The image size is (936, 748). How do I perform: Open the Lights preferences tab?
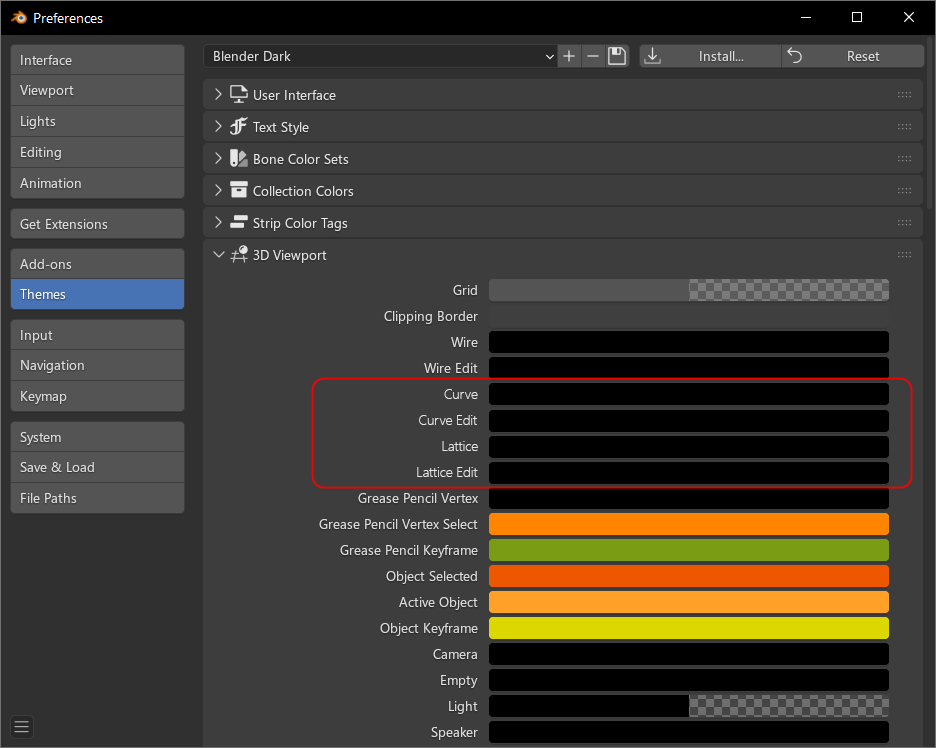(97, 121)
